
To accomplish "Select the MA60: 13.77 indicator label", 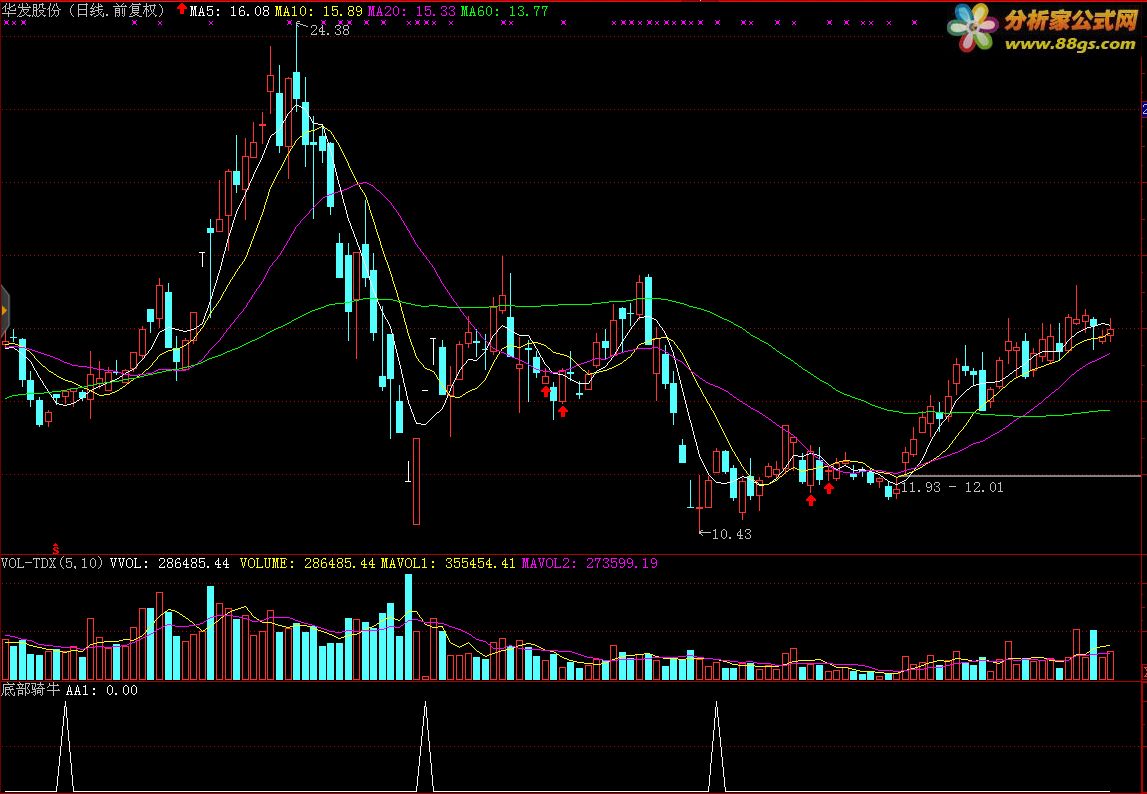I will pyautogui.click(x=504, y=12).
